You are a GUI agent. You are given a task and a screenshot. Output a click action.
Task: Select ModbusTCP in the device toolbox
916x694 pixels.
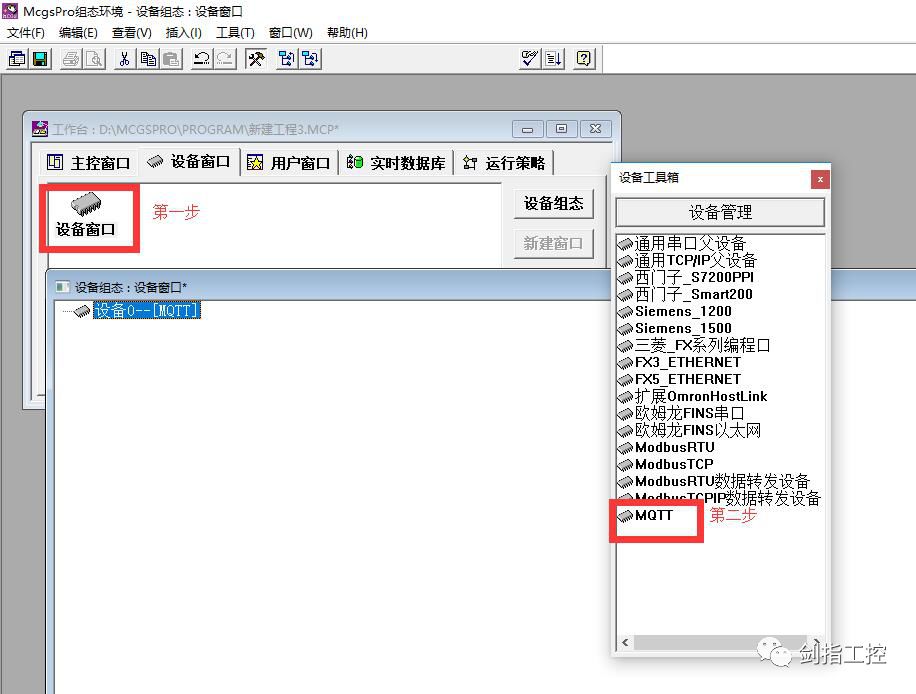click(674, 464)
